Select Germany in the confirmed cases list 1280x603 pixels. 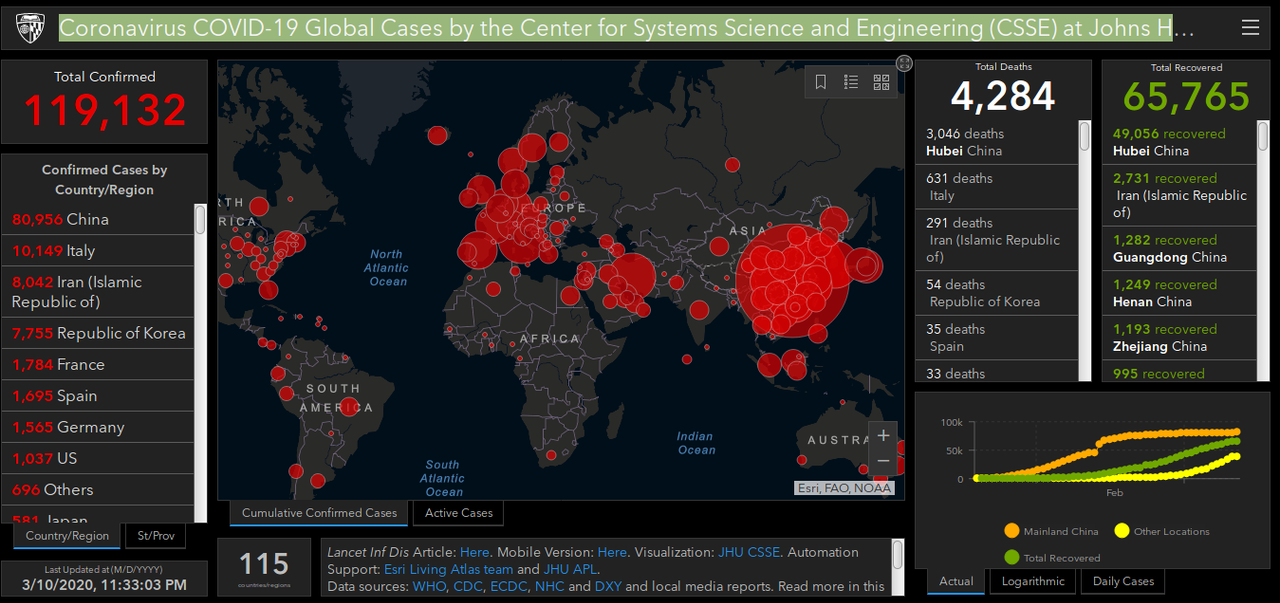pos(98,427)
